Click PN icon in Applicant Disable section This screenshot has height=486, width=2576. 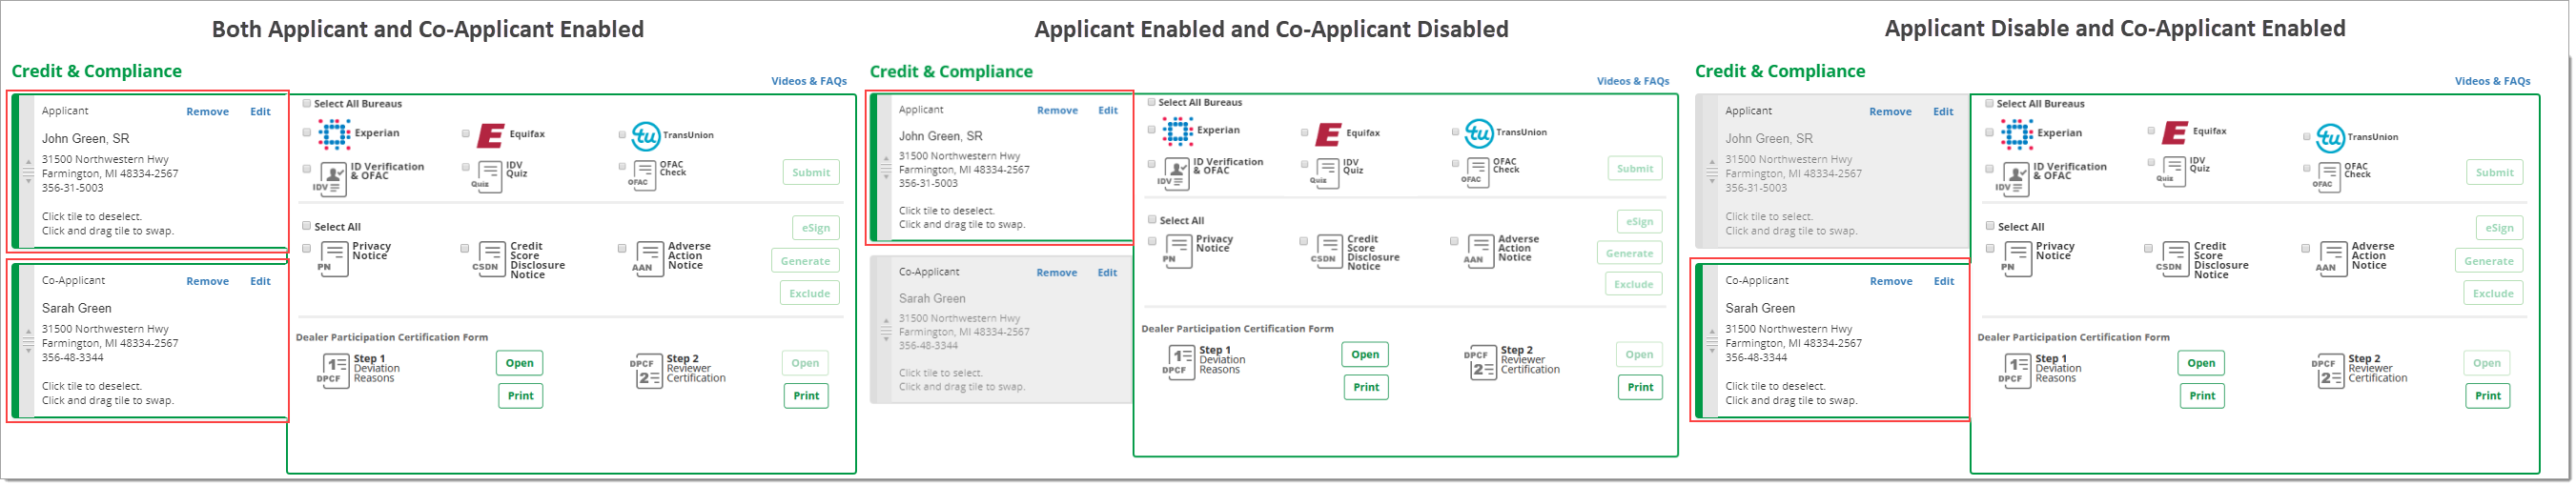2016,258
